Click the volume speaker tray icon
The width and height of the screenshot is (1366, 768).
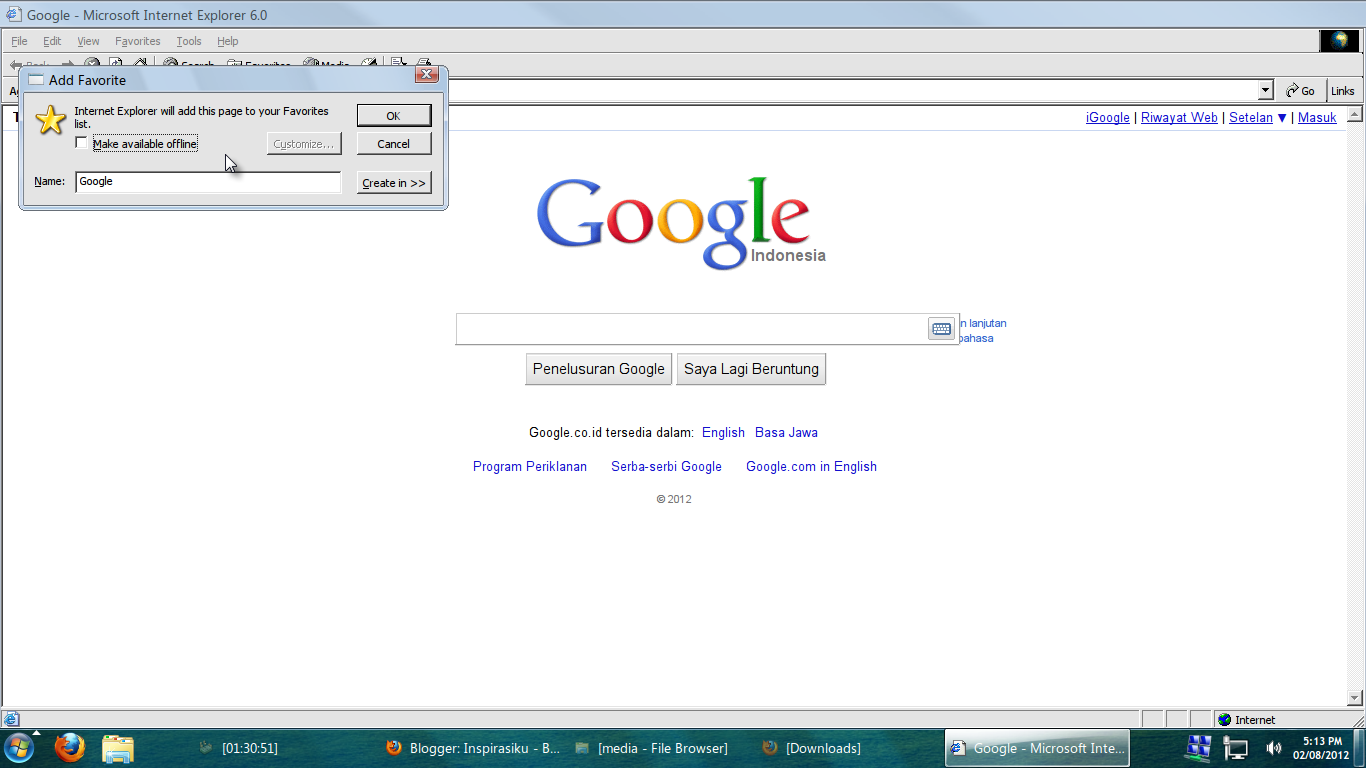(x=1274, y=748)
